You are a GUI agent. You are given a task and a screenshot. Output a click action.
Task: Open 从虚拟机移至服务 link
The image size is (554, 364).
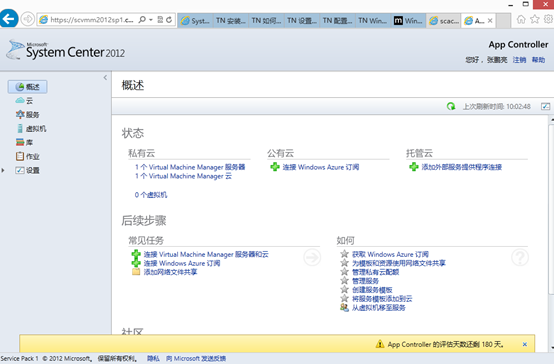click(378, 308)
